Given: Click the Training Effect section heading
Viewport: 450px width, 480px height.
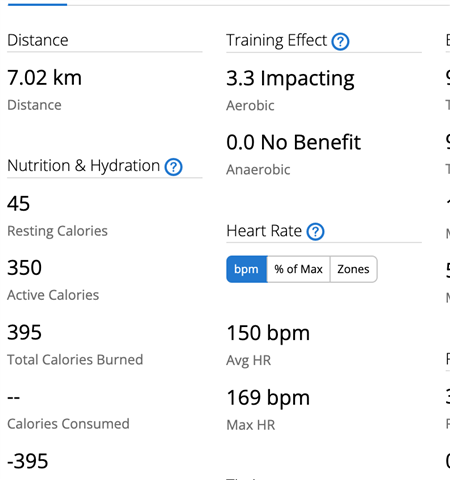Looking at the screenshot, I should (x=277, y=41).
